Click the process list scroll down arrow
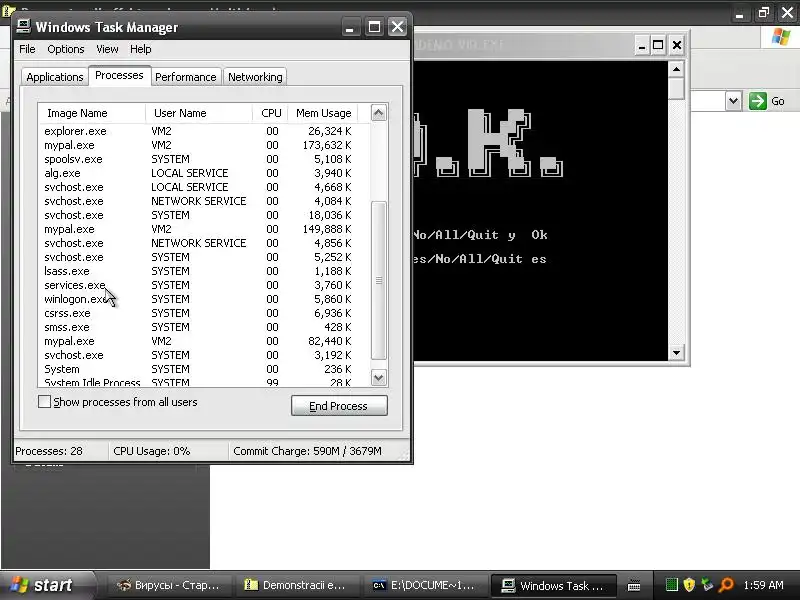Image resolution: width=800 pixels, height=600 pixels. pos(379,378)
